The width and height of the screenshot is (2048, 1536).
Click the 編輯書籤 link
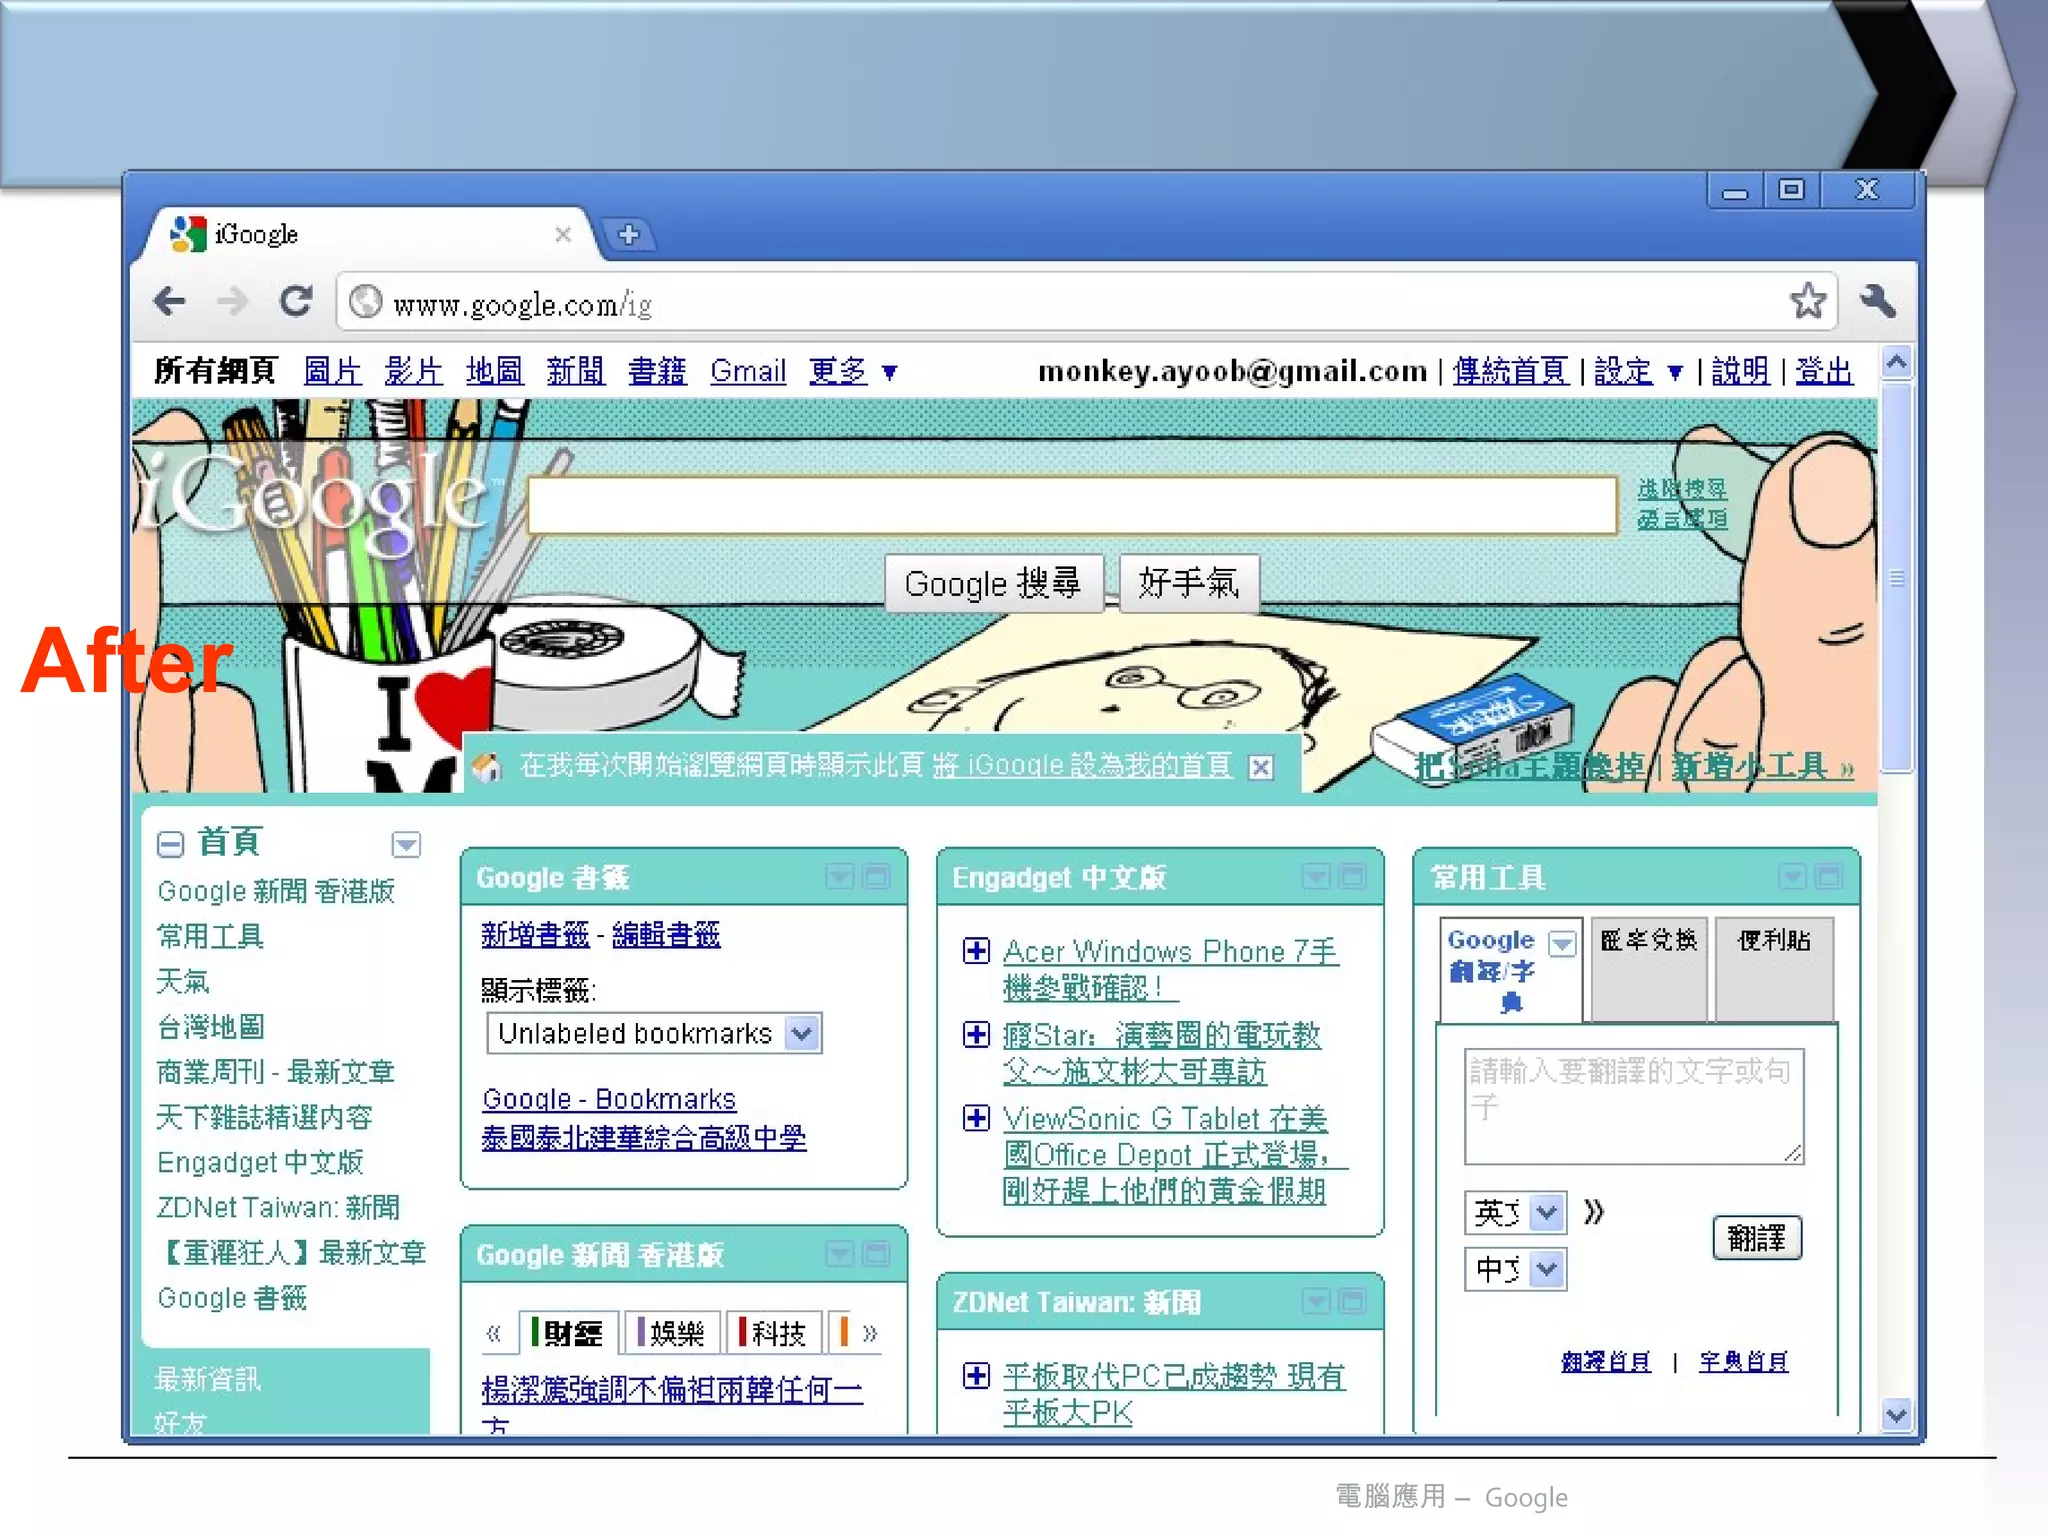[666, 935]
